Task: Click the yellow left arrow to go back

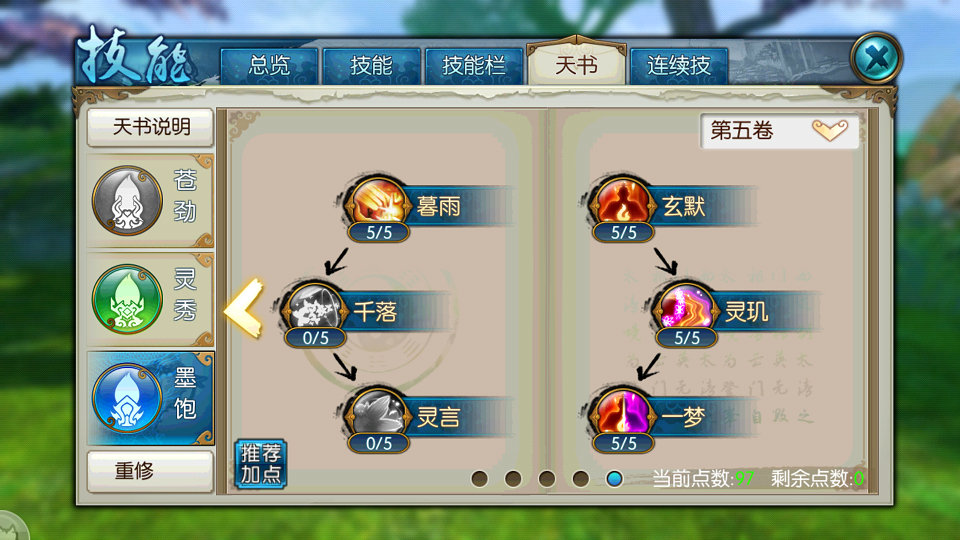Action: (244, 309)
